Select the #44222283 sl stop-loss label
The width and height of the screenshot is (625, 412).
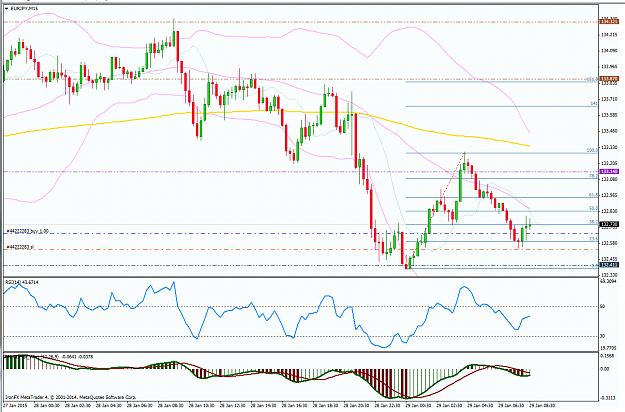[x=20, y=247]
